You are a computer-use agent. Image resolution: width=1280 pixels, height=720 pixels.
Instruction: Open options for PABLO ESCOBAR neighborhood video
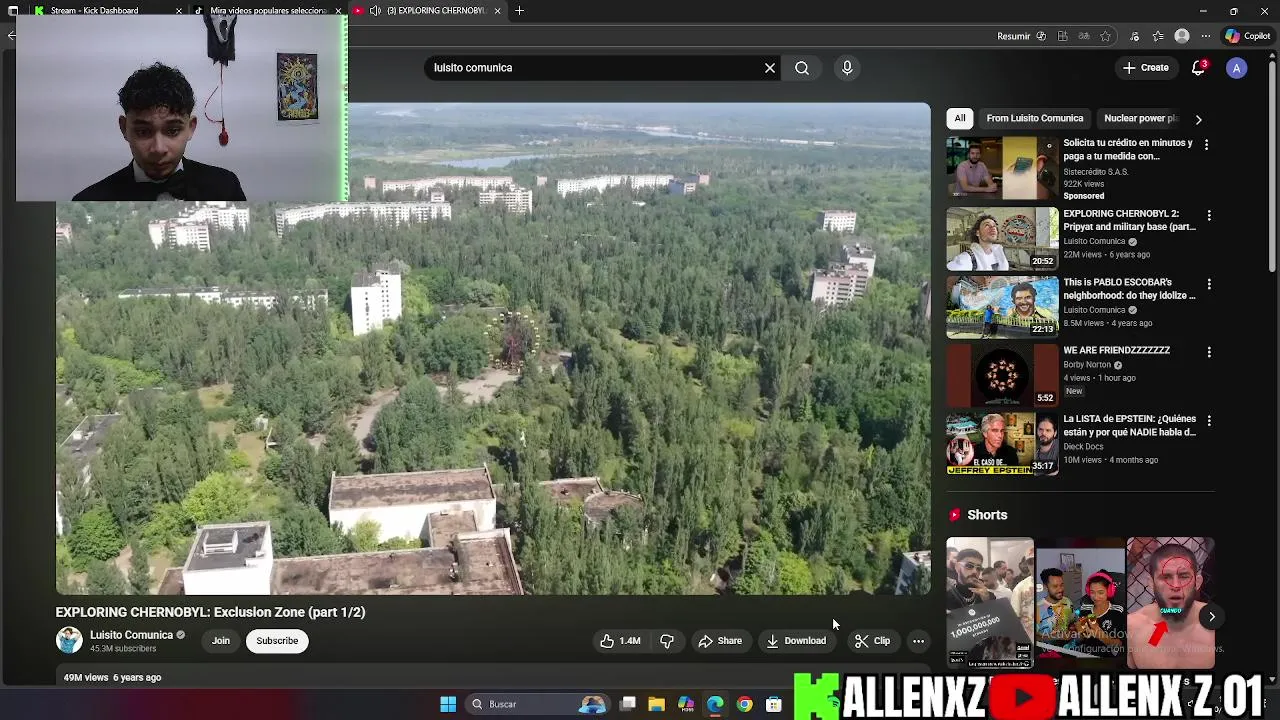1209,284
